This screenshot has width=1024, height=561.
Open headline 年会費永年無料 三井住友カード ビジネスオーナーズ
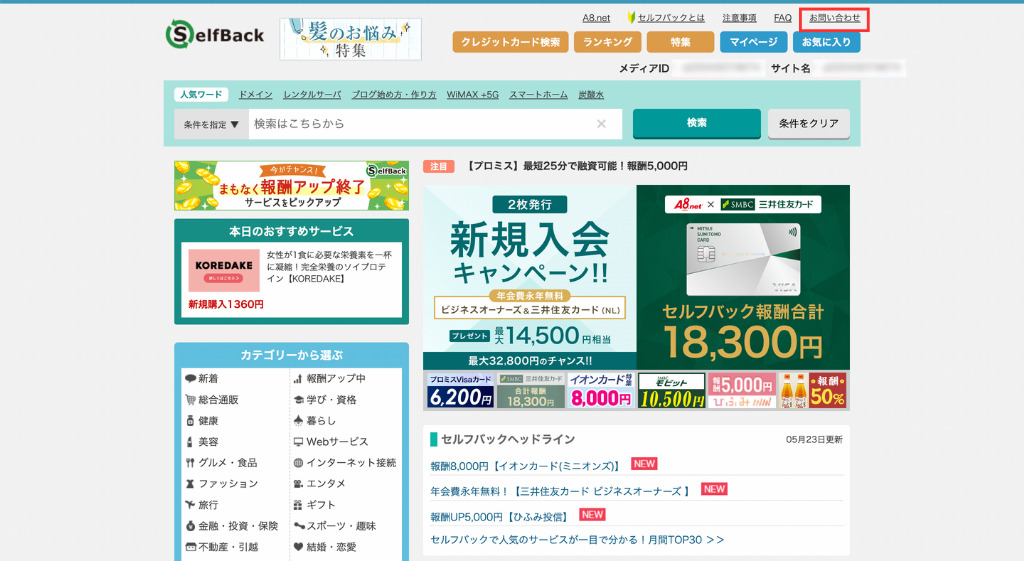click(560, 491)
